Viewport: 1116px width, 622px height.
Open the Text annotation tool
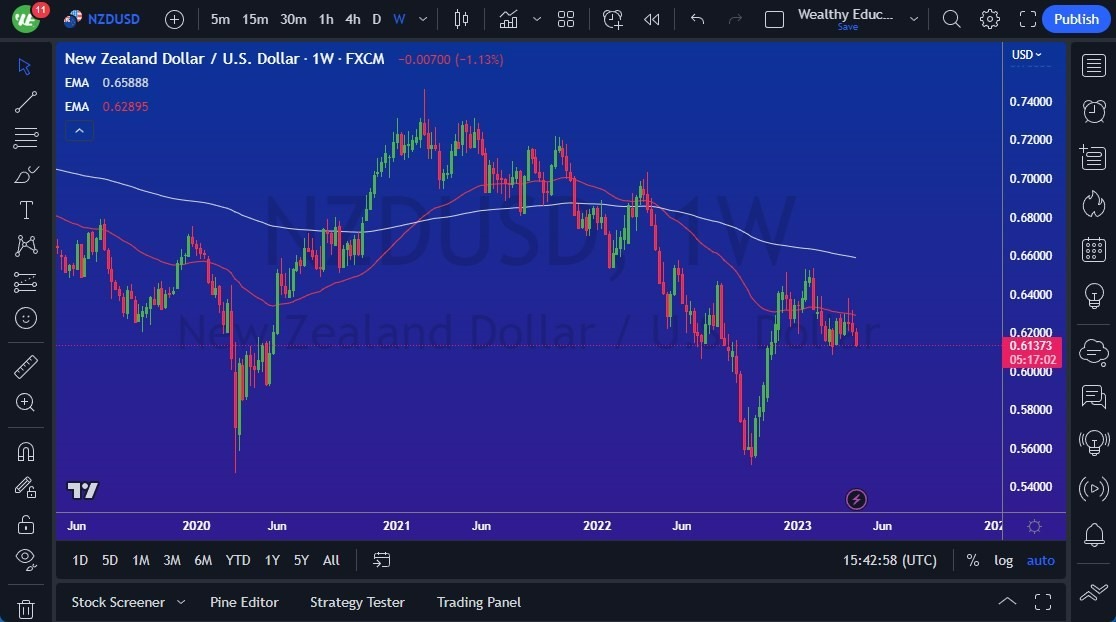[x=25, y=210]
